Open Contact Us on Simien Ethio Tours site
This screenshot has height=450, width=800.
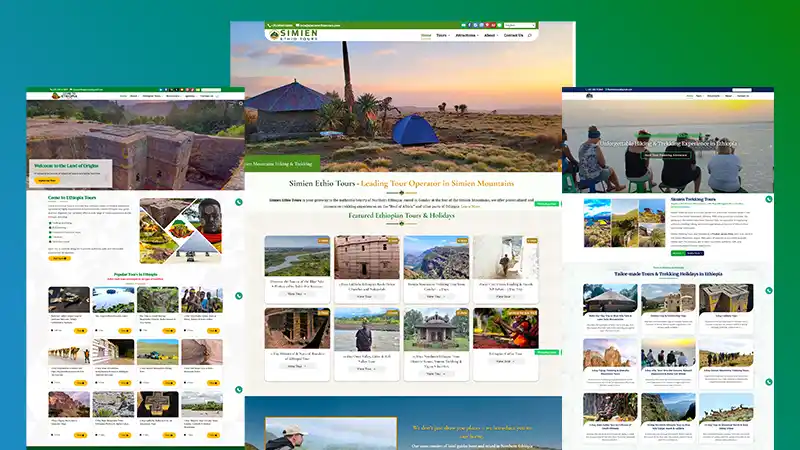coord(513,35)
